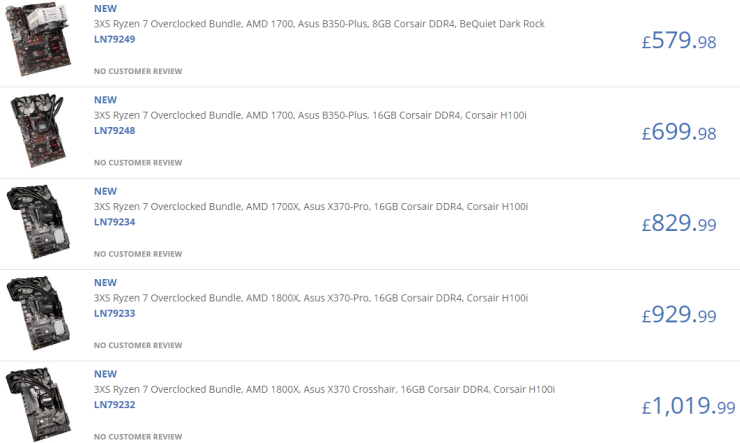Open the 8GB Corsair BeQuiet Dark Rock bundle title
Image resolution: width=740 pixels, height=443 pixels.
[319, 23]
